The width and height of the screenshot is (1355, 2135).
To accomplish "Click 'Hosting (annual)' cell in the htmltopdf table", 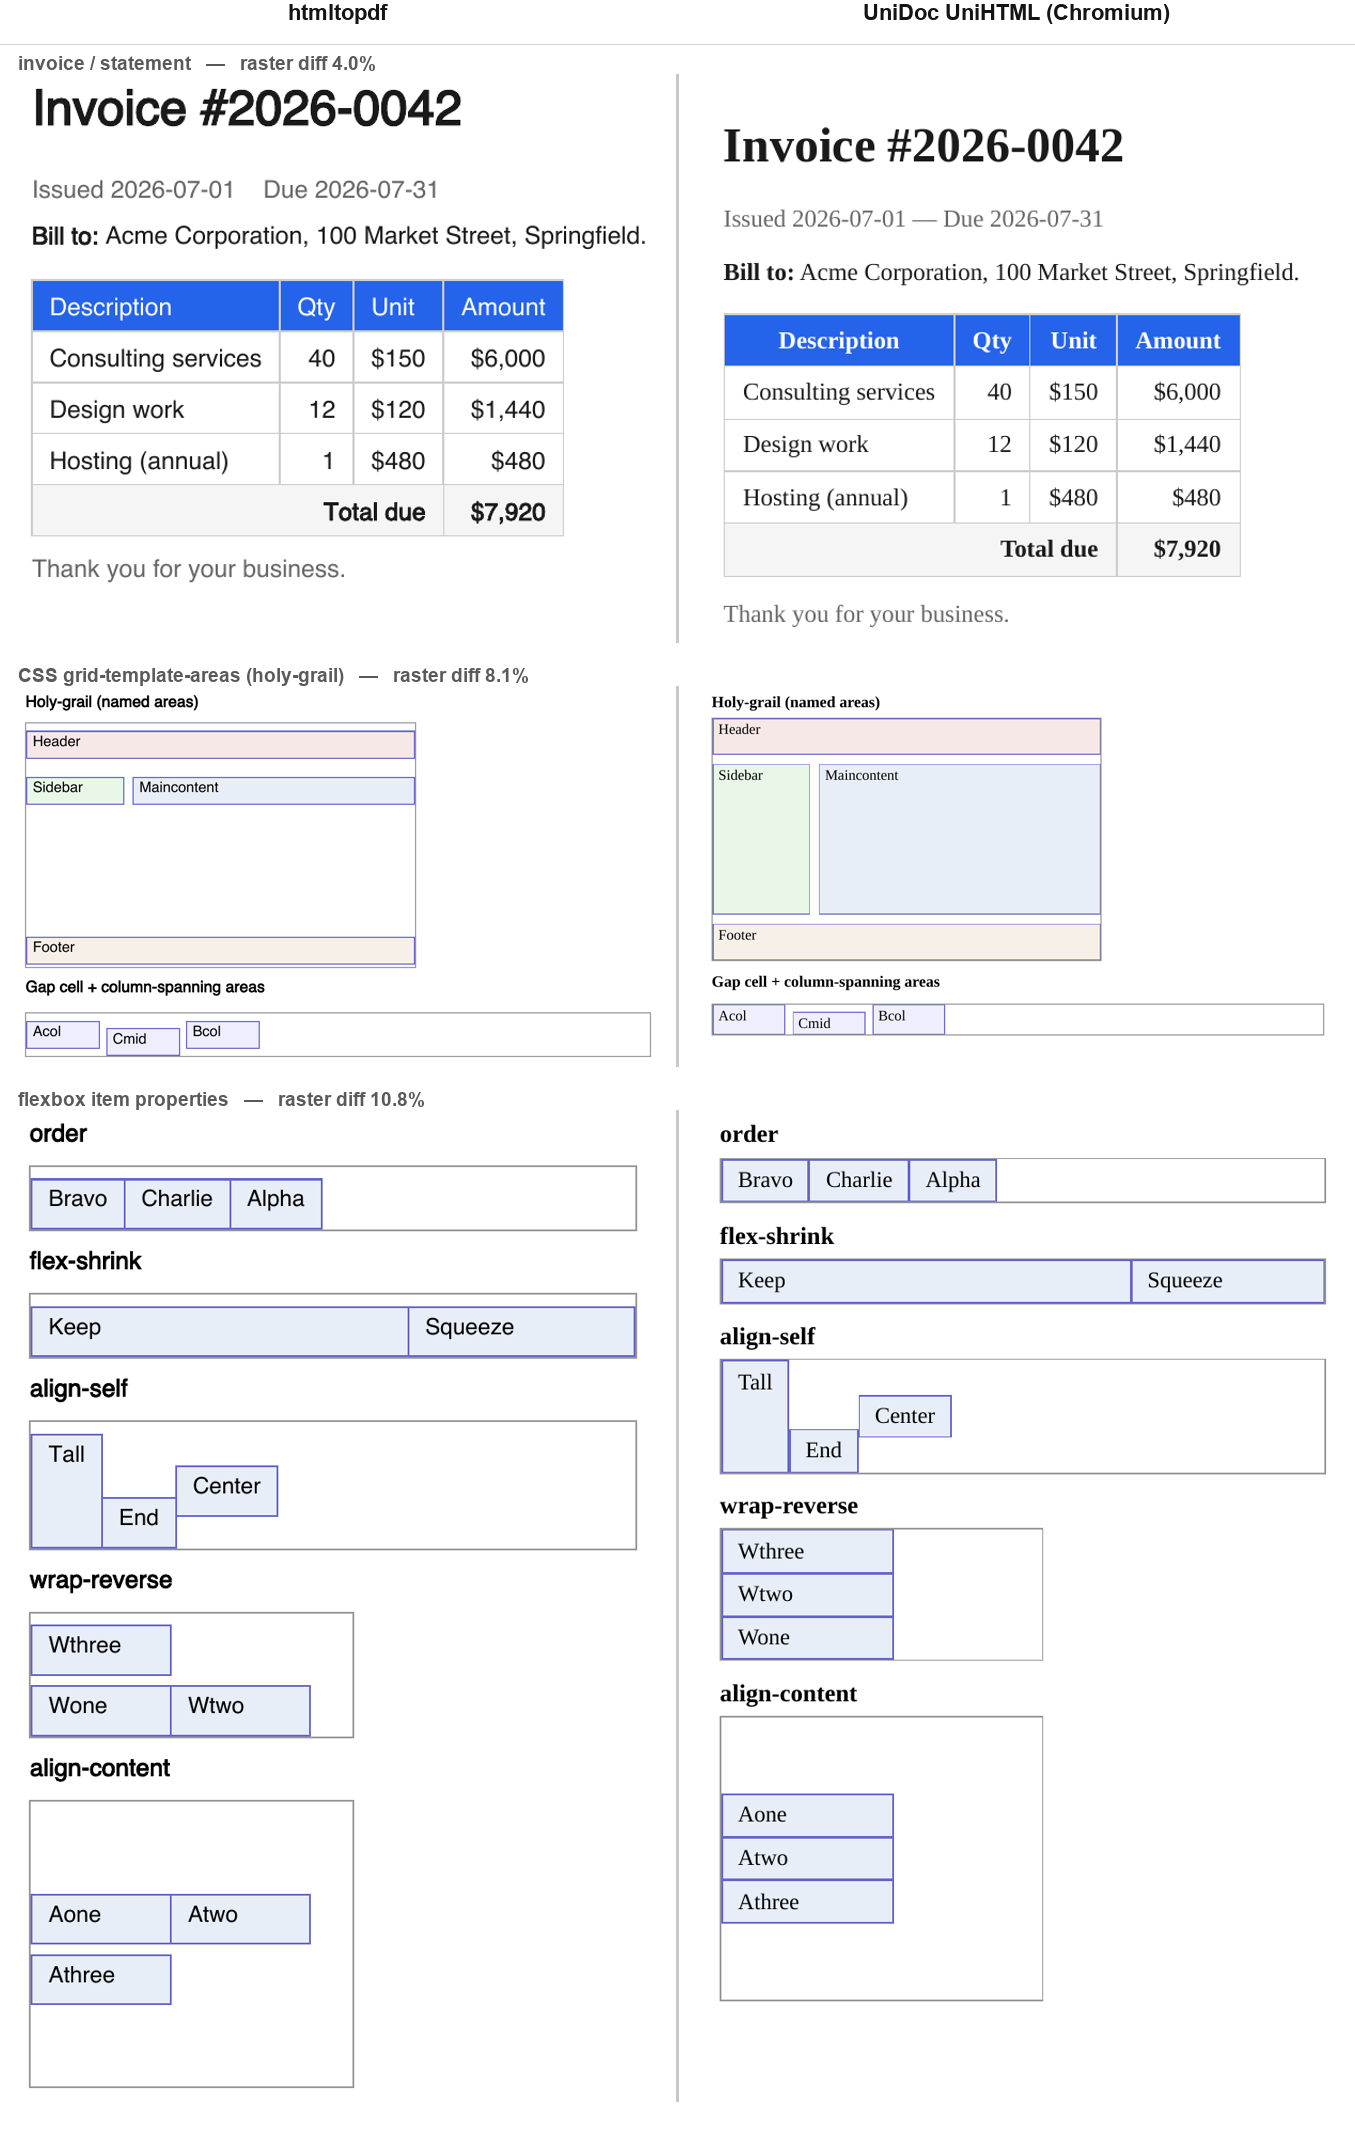I will [x=156, y=460].
